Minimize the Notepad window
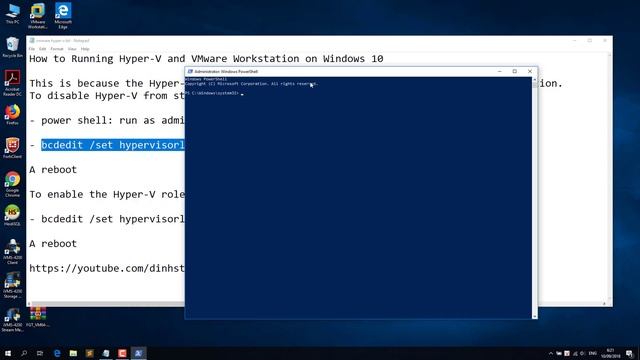The image size is (640, 360). (574, 40)
